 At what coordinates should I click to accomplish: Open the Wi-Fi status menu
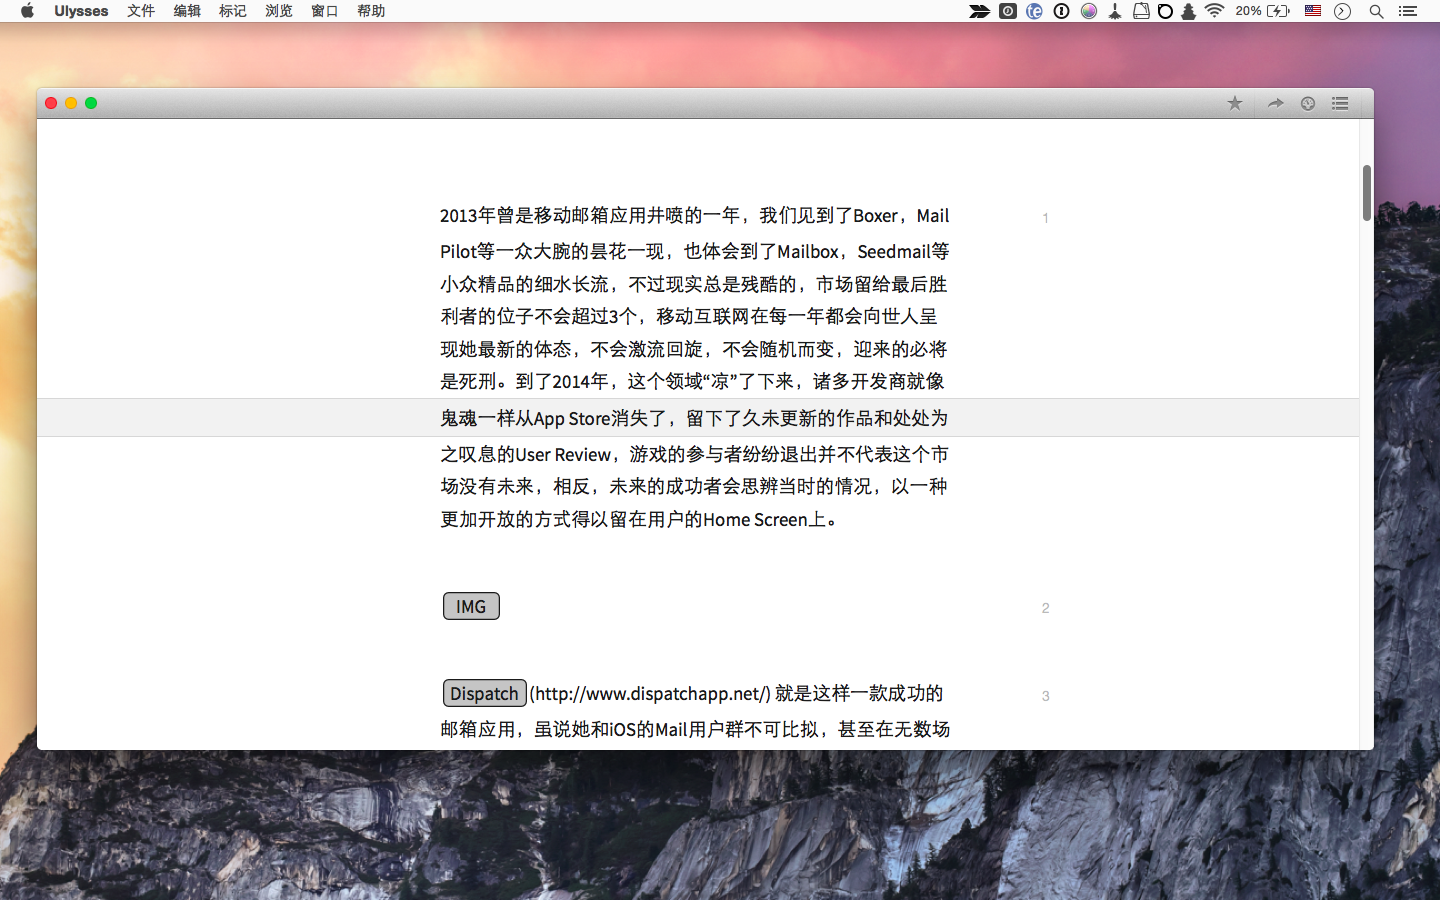click(x=1214, y=11)
